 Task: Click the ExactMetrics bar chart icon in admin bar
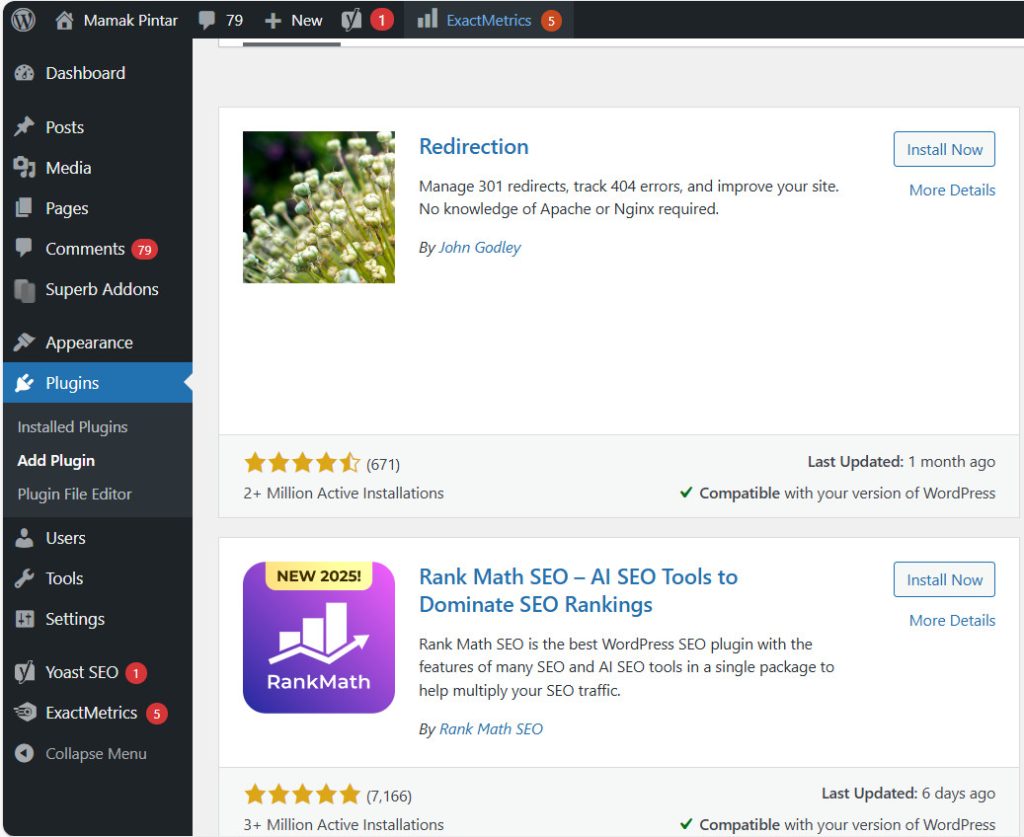(427, 19)
